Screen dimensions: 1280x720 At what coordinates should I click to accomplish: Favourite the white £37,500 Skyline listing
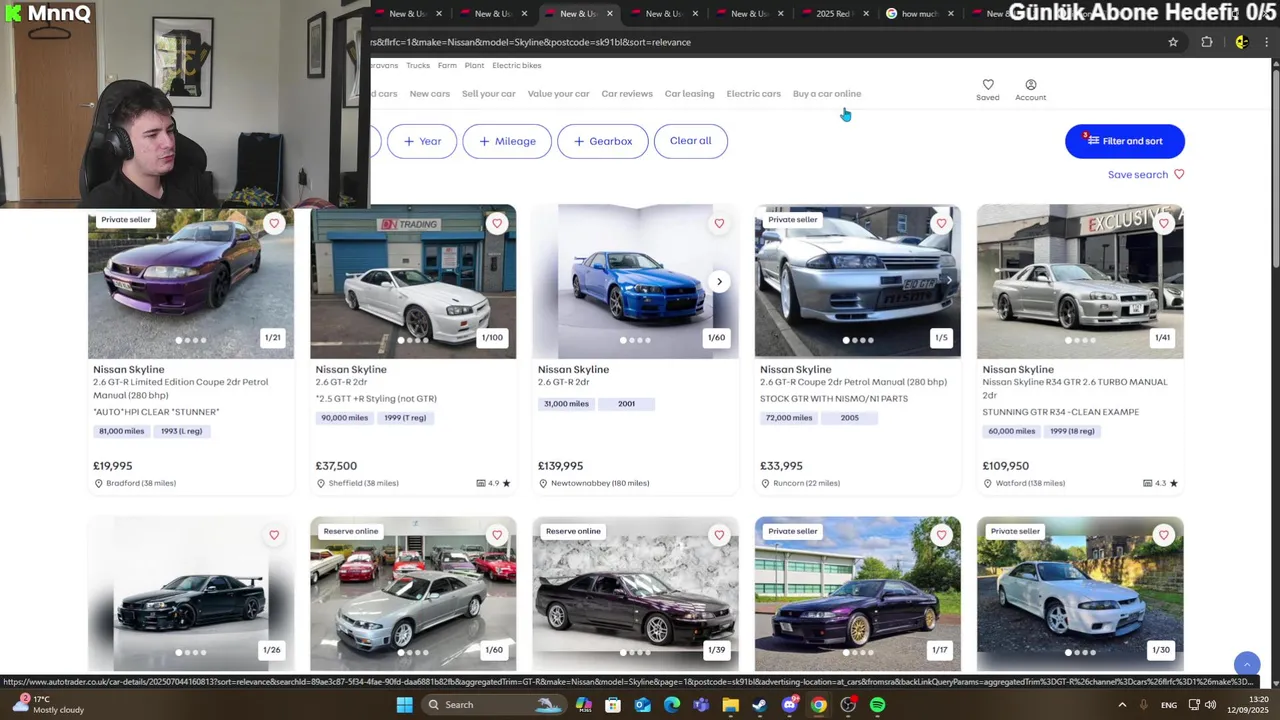(497, 223)
